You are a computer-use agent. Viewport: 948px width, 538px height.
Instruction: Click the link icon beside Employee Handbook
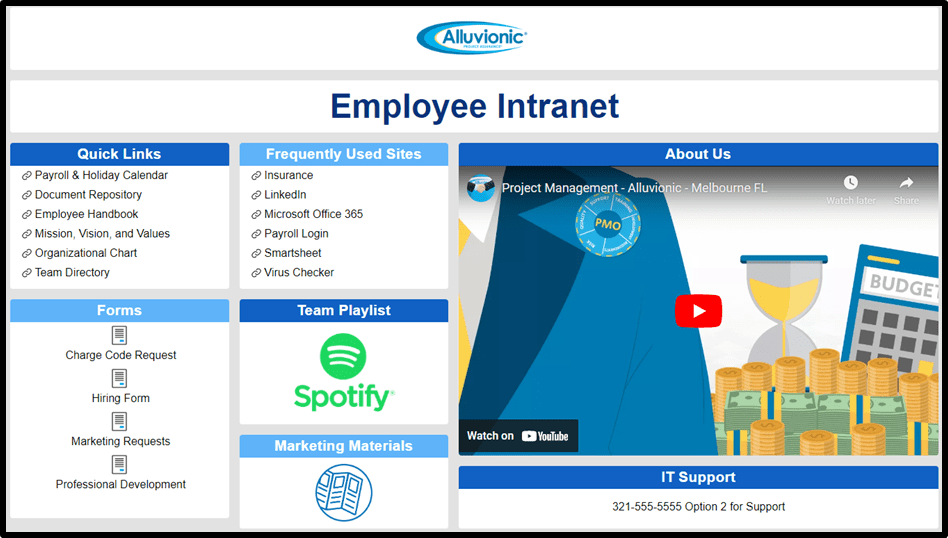[x=27, y=215]
